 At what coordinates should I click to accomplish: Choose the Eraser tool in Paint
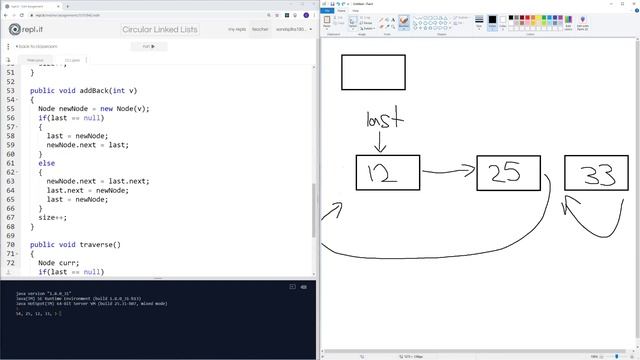click(x=381, y=27)
